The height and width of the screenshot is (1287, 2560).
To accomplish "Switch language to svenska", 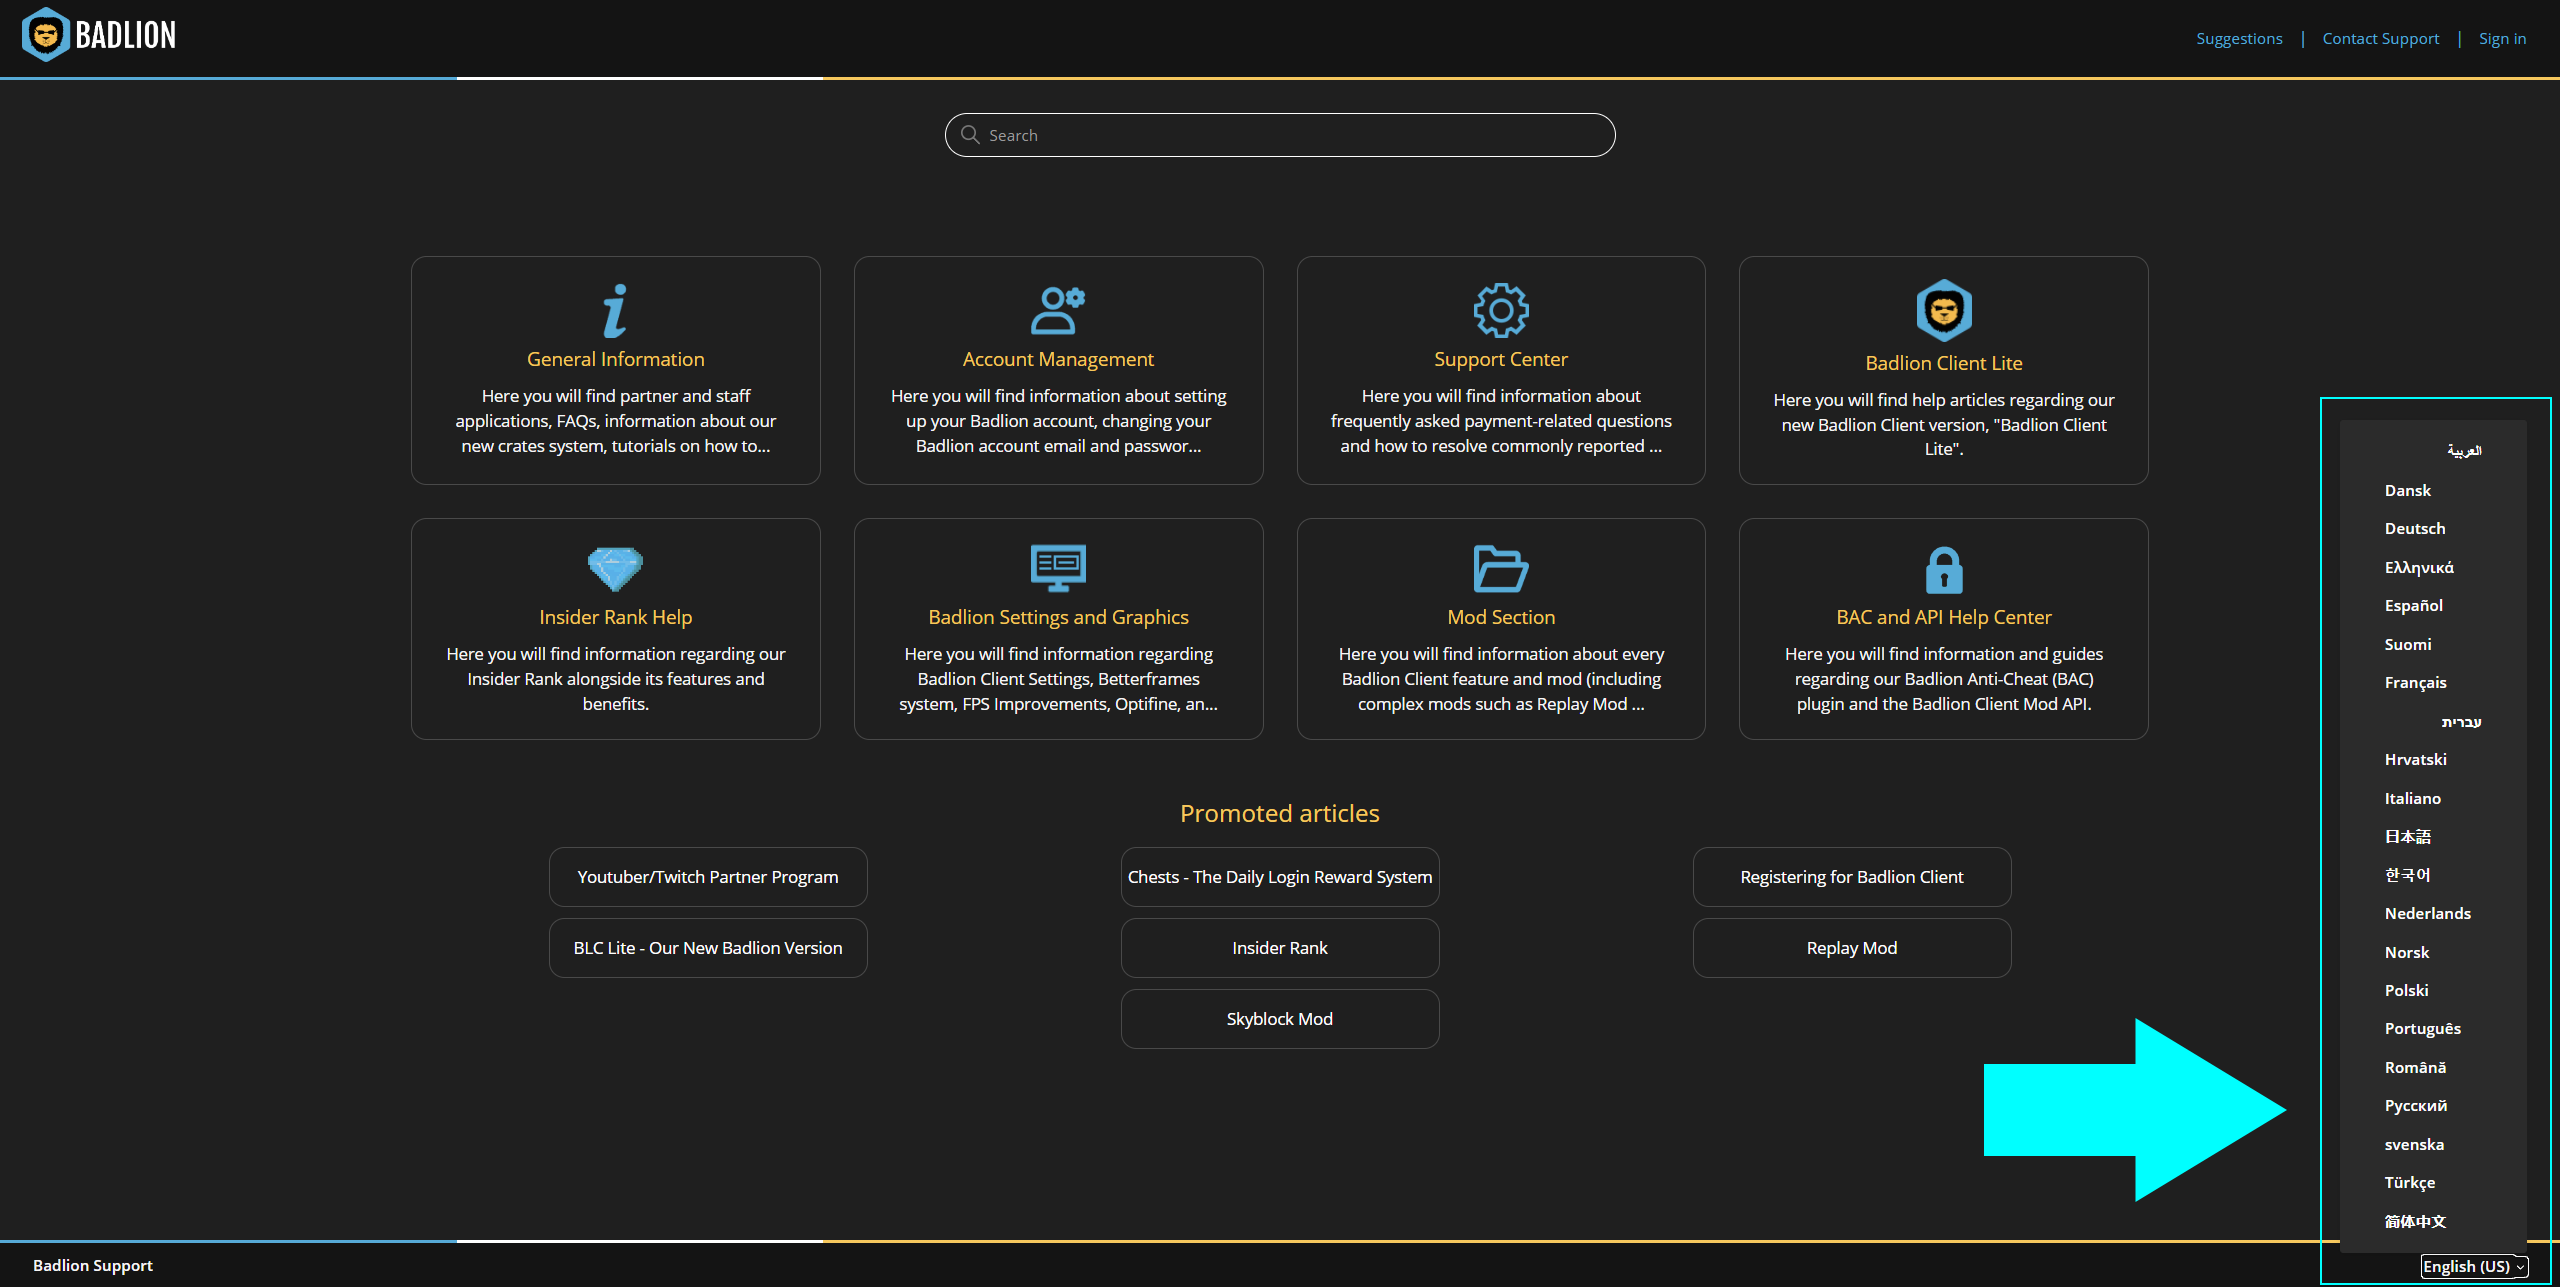I will [x=2414, y=1144].
